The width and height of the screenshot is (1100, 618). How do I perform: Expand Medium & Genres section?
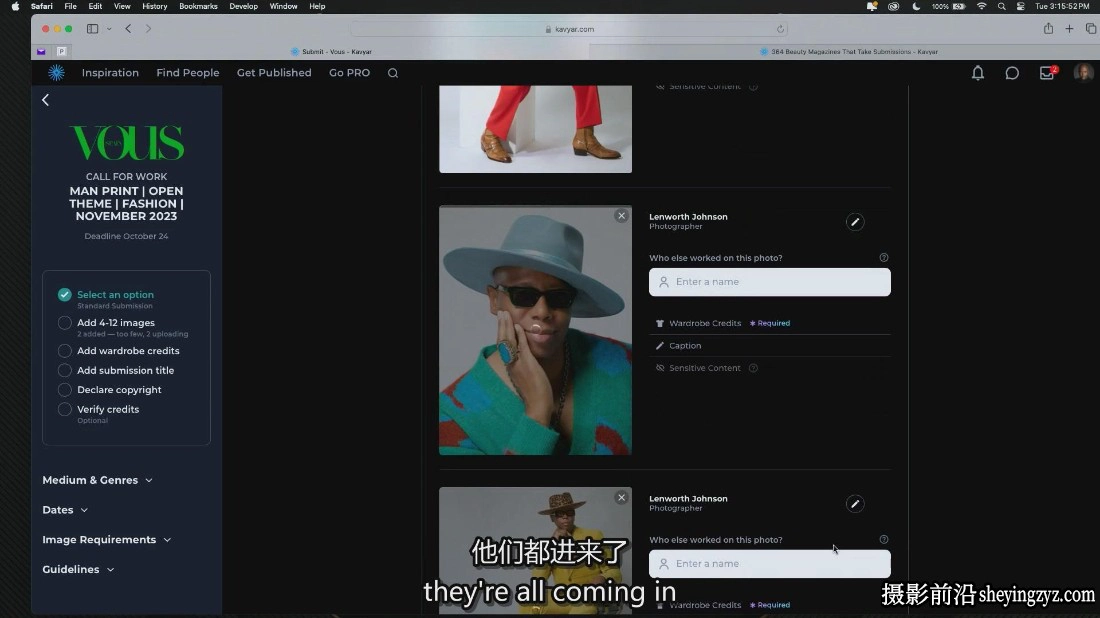click(x=98, y=481)
